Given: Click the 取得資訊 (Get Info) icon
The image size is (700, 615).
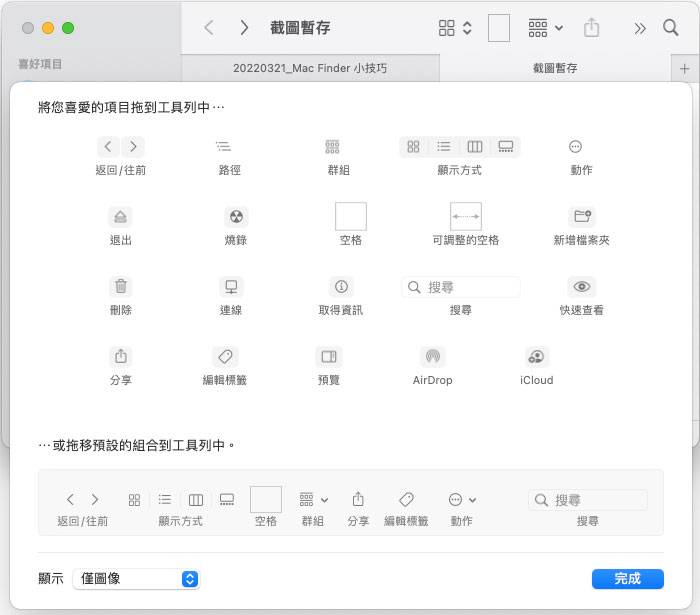Looking at the screenshot, I should (341, 286).
